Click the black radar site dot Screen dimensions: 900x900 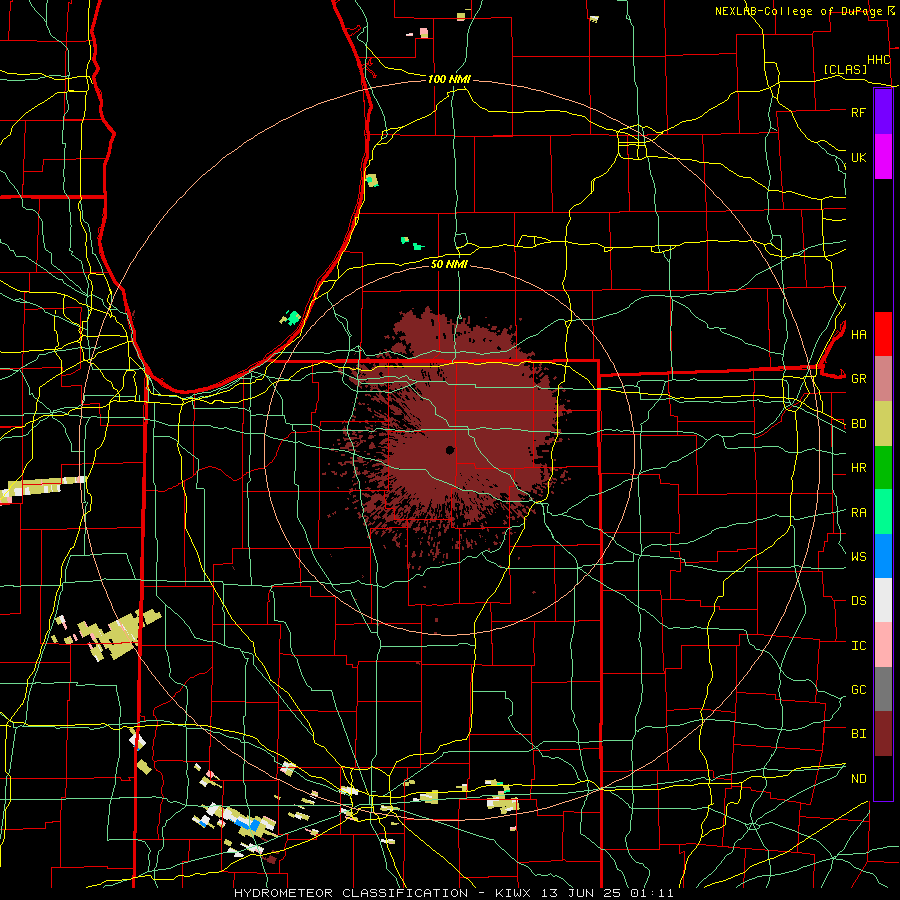coord(450,450)
